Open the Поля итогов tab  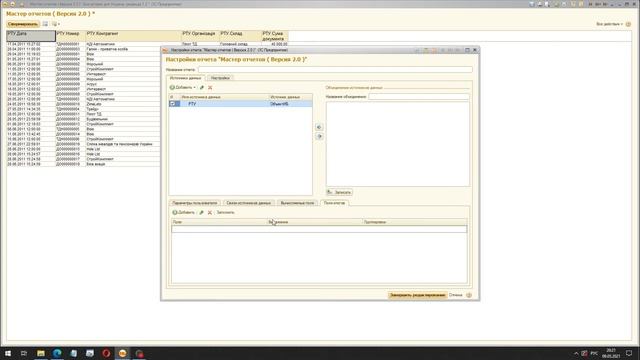click(334, 203)
